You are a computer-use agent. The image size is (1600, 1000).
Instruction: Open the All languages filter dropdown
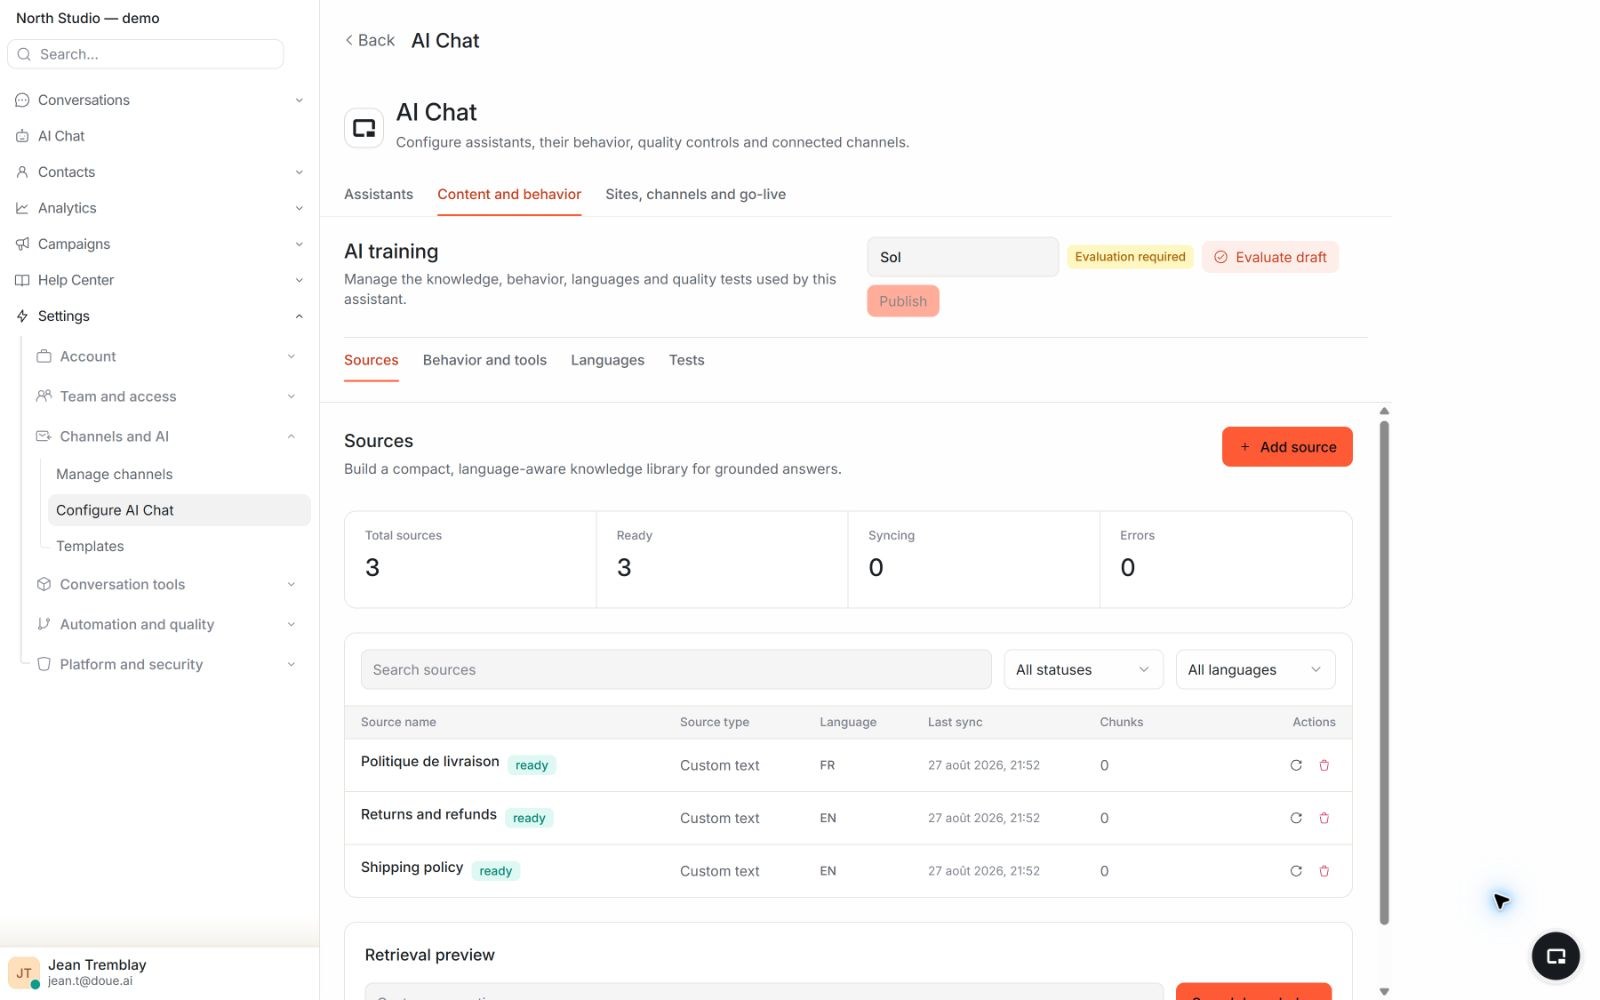click(x=1255, y=670)
